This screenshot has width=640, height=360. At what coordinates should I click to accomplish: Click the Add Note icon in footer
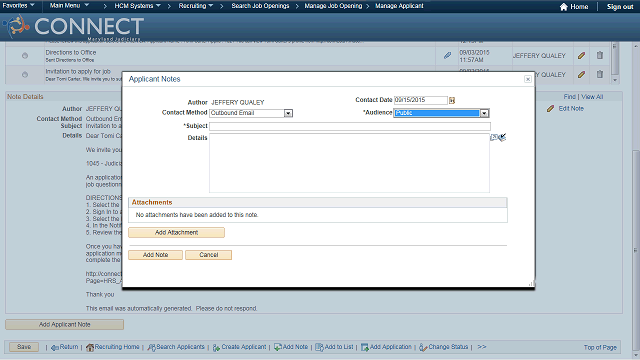(x=278, y=347)
